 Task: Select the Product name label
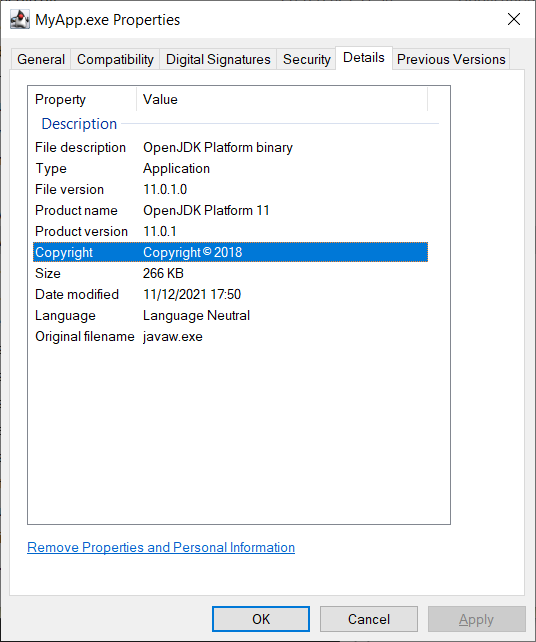pos(76,210)
